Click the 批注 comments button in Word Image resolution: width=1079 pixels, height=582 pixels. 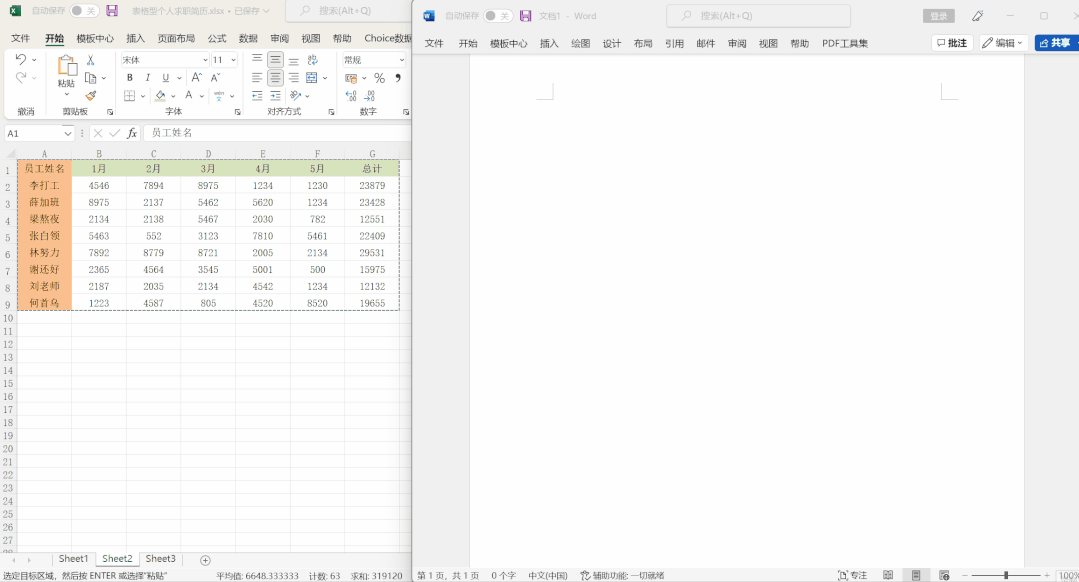951,43
